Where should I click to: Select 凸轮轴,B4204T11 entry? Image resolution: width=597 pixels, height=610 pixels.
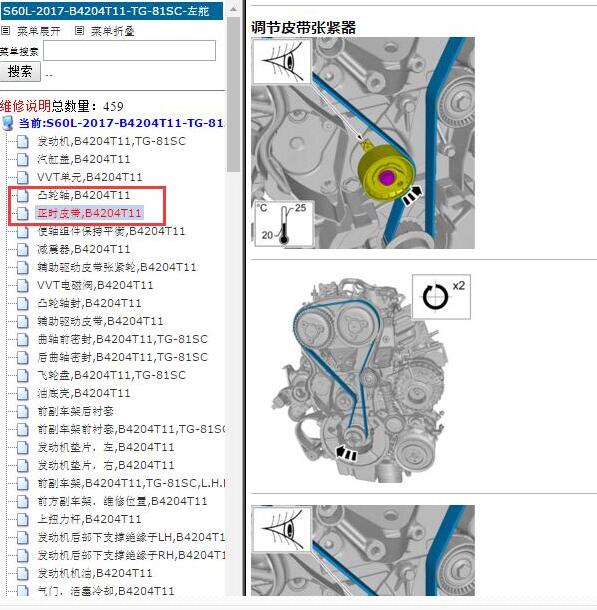point(84,195)
